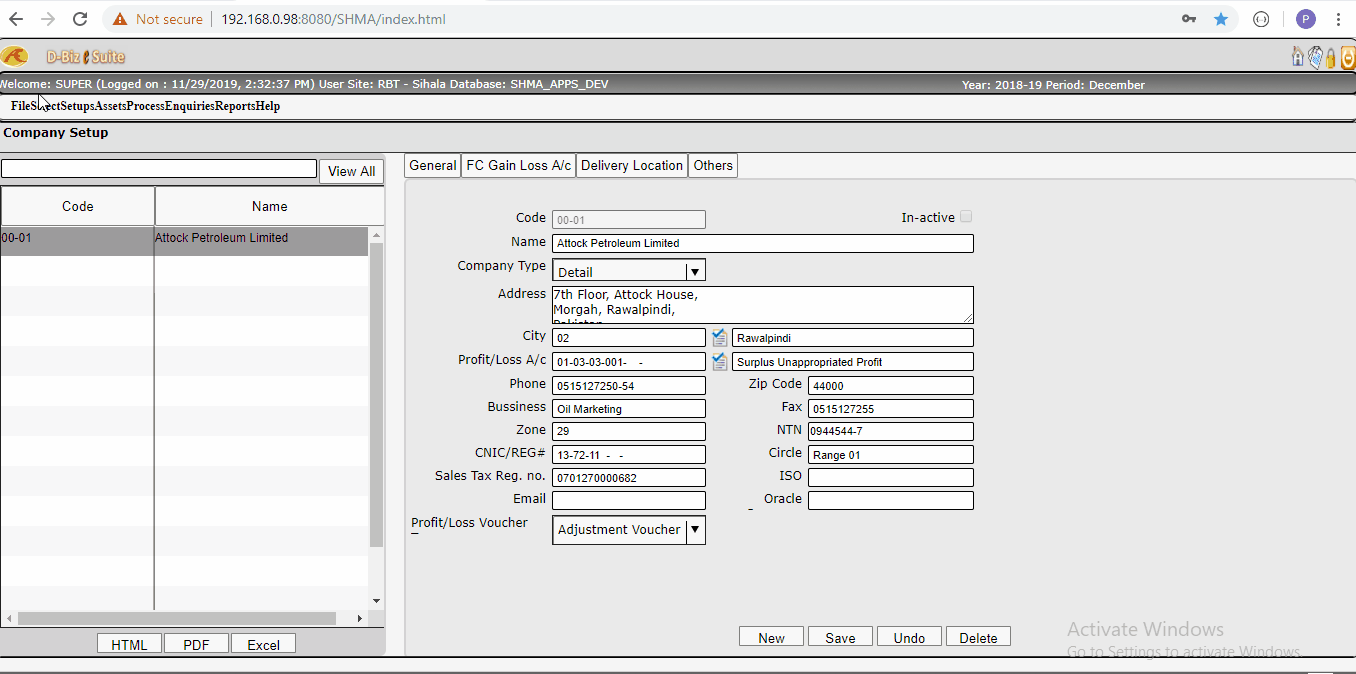
Task: Expand the Profit/Loss Voucher dropdown
Action: tap(695, 529)
